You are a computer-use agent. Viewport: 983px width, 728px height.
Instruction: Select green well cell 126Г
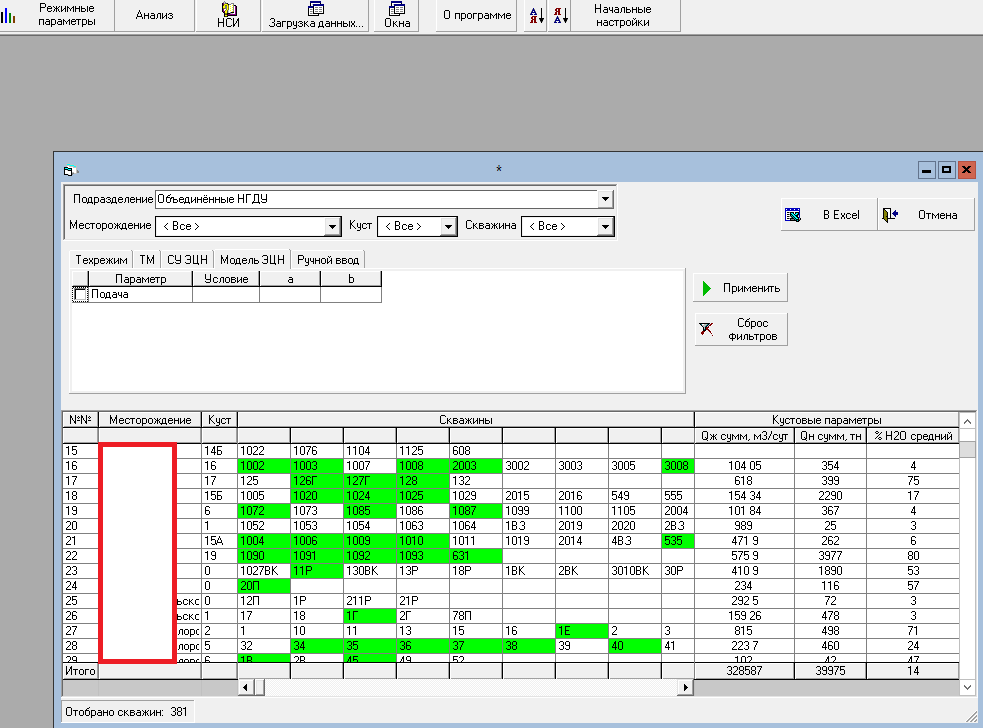click(317, 481)
